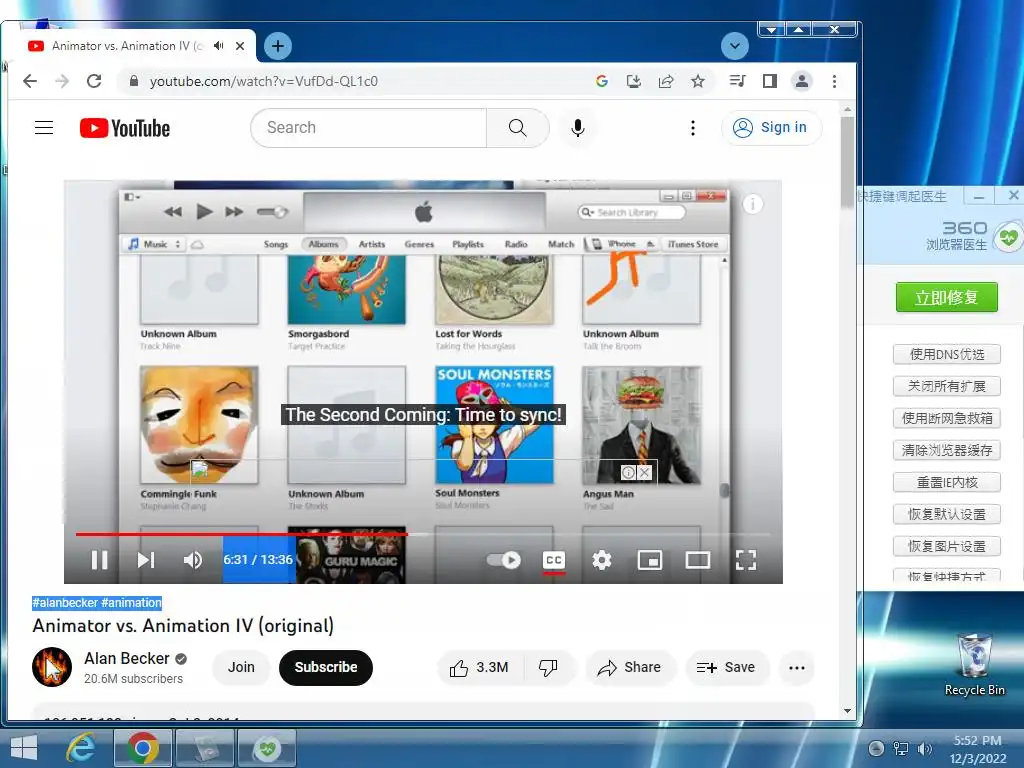Share this video
Screen dimensions: 1024x768
click(x=630, y=667)
